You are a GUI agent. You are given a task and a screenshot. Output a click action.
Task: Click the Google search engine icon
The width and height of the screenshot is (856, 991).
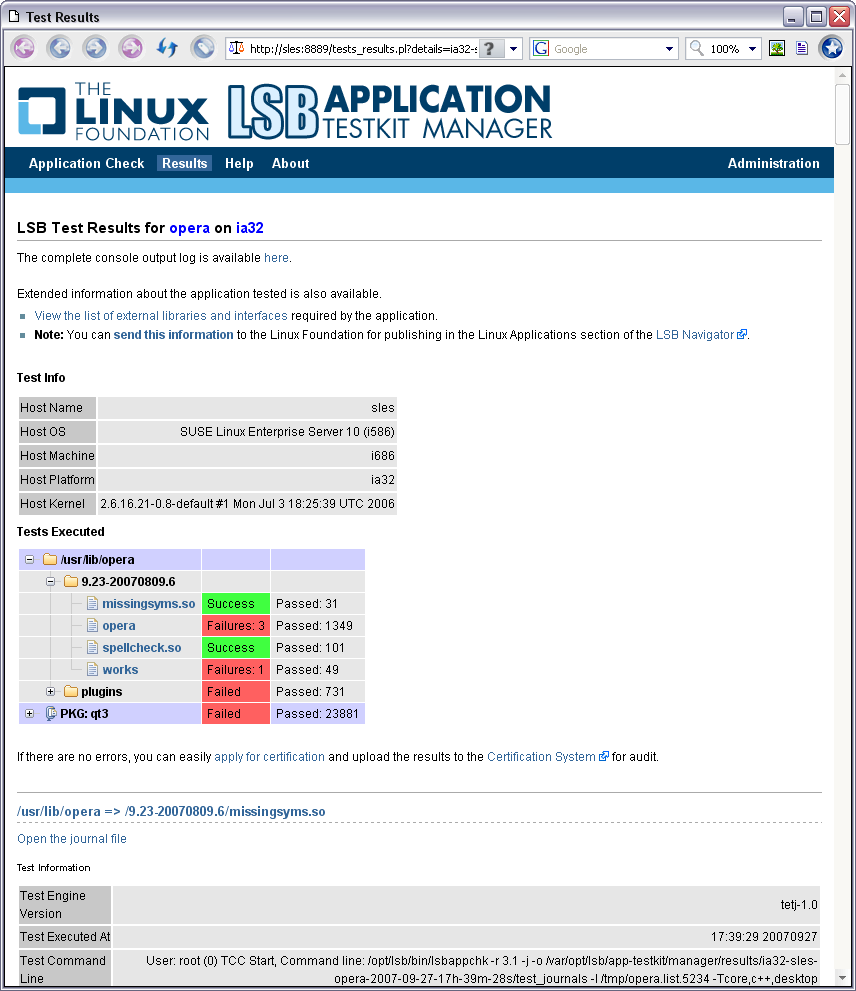(x=541, y=49)
